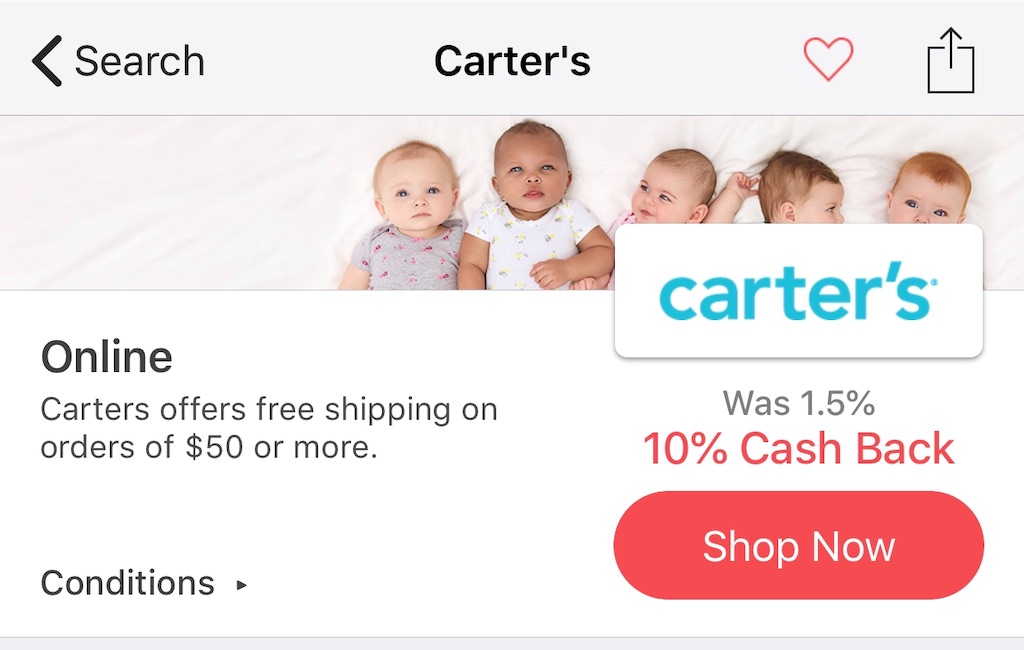Tap the Conditions label

click(127, 583)
